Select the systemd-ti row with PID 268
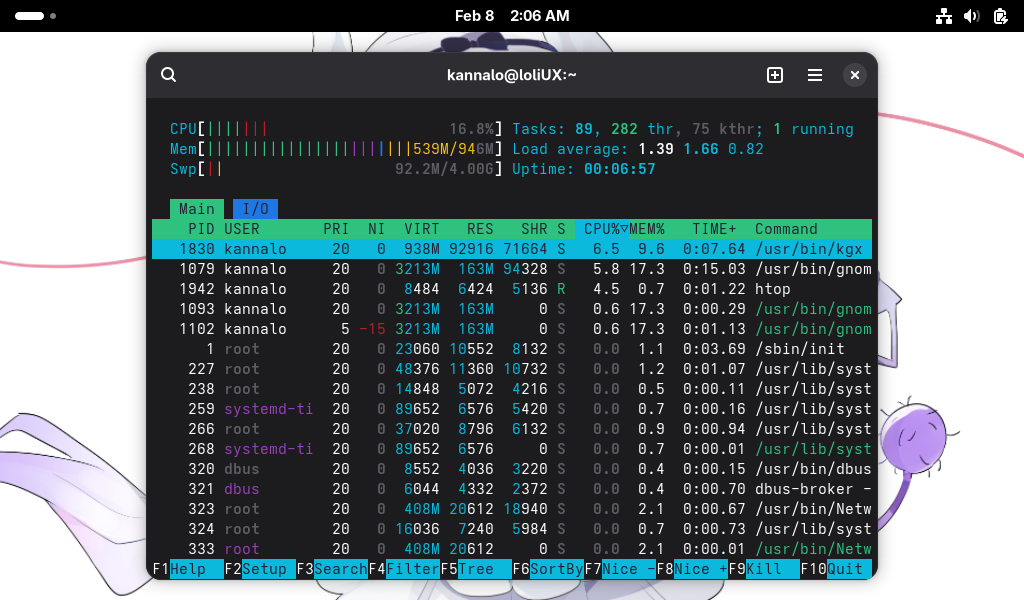This screenshot has height=600, width=1024. 512,449
